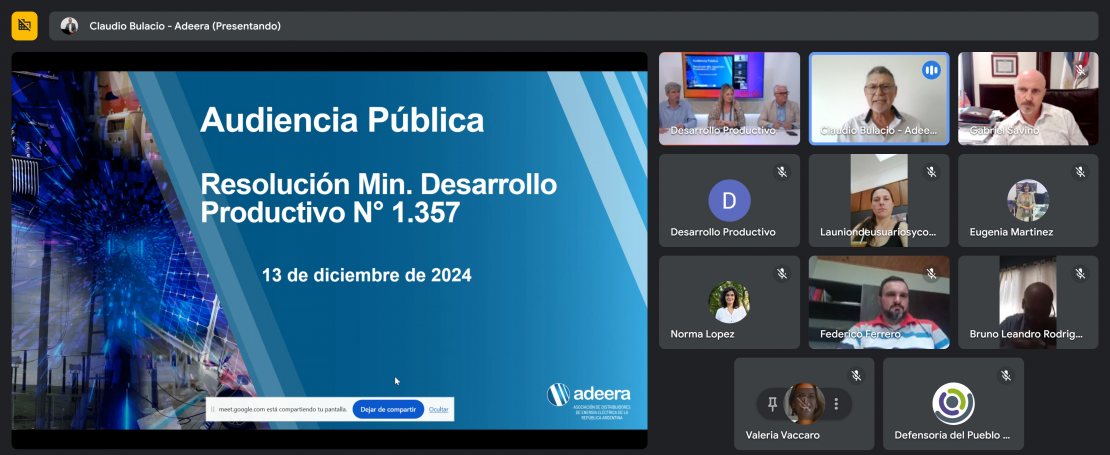Open more options on Valeria Vaccaro's tile
The width and height of the screenshot is (1110, 455).
coord(836,403)
